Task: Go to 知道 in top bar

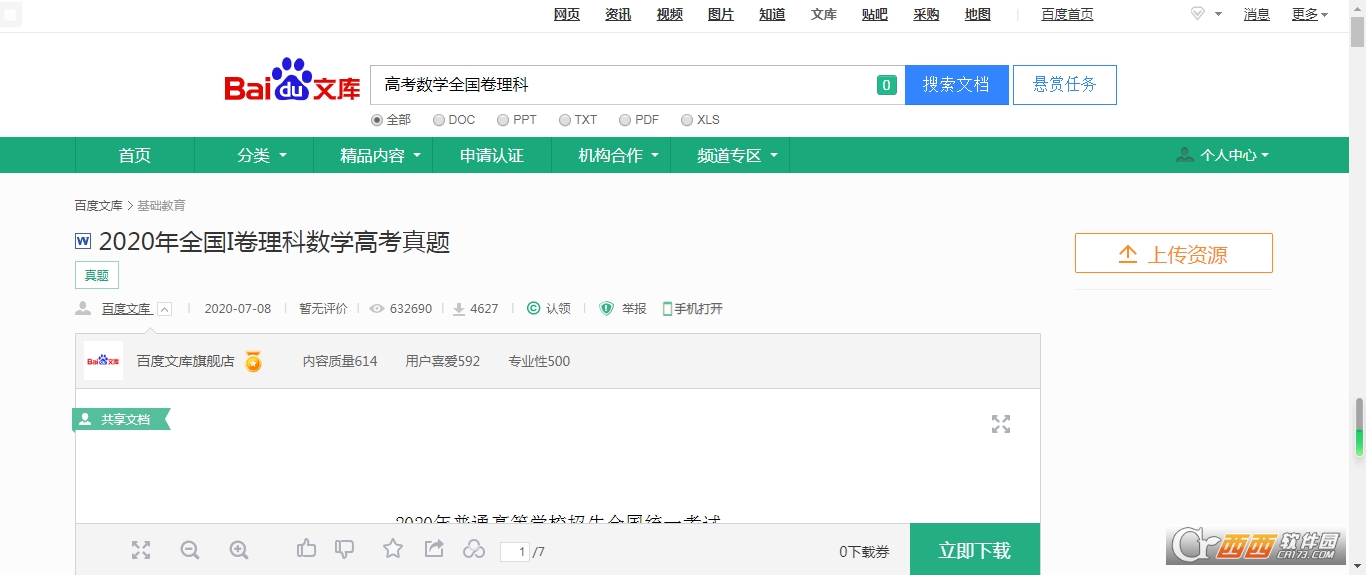Action: pyautogui.click(x=772, y=14)
